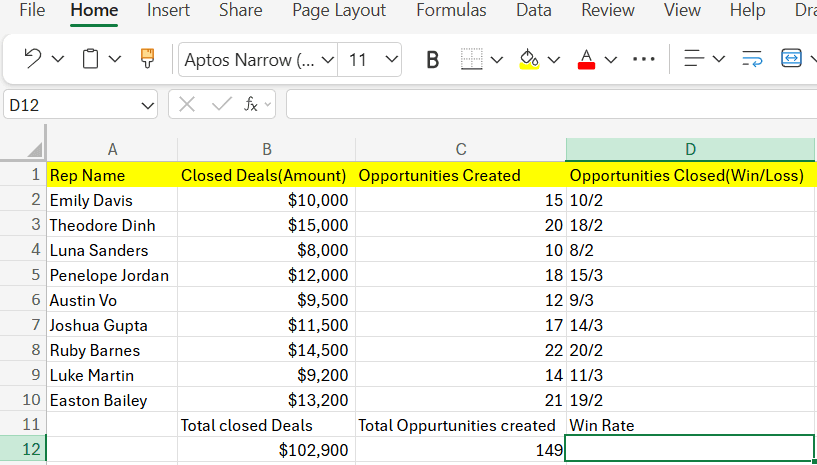Expand the alignment options arrow
The image size is (817, 465).
pyautogui.click(x=719, y=59)
